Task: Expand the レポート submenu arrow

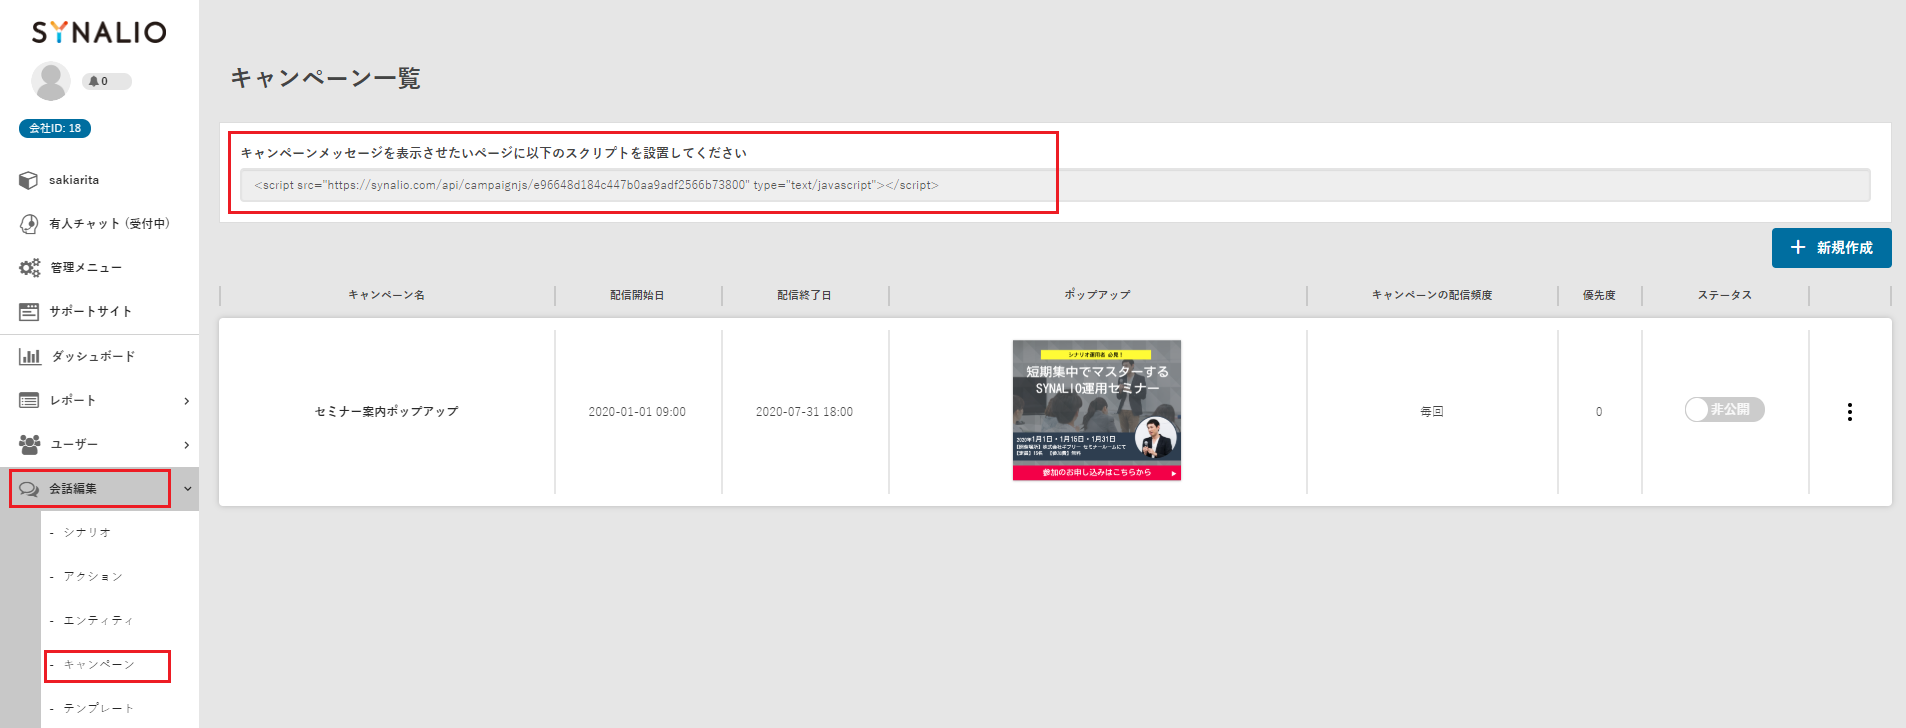Action: (x=186, y=401)
